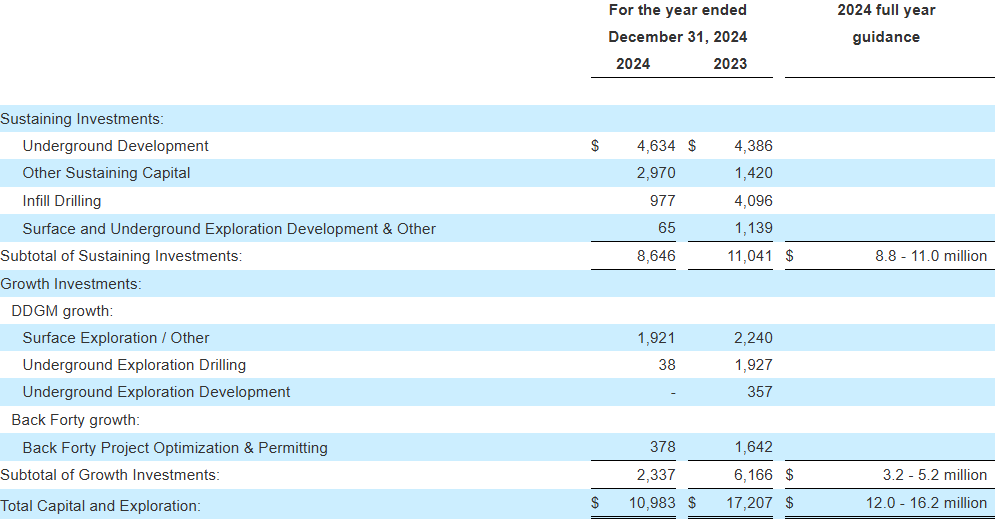Select the "Underground Exploration Drilling" row label
Viewport: 998px width, 519px height.
[x=134, y=365]
